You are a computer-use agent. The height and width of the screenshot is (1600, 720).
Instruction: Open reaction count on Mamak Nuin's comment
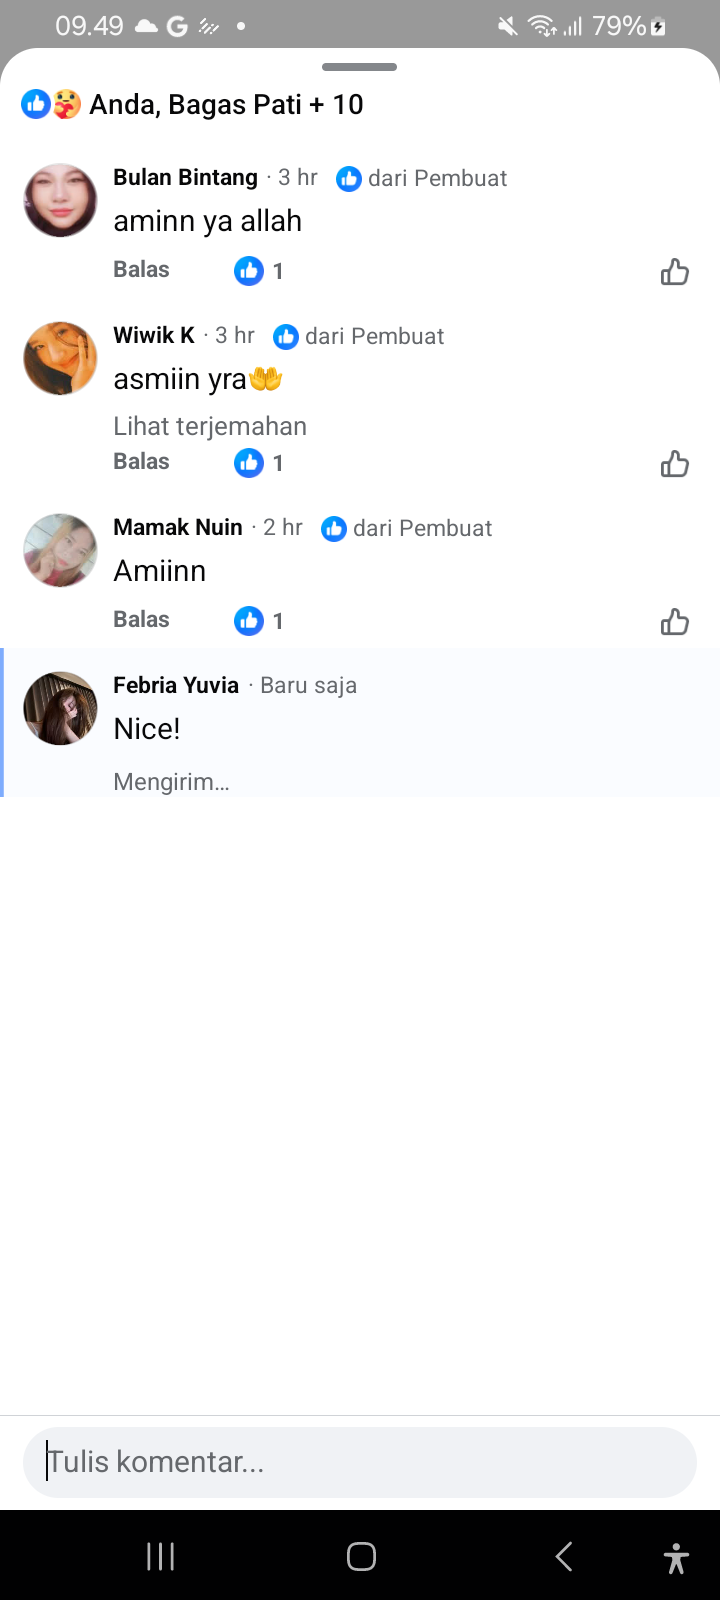[259, 621]
